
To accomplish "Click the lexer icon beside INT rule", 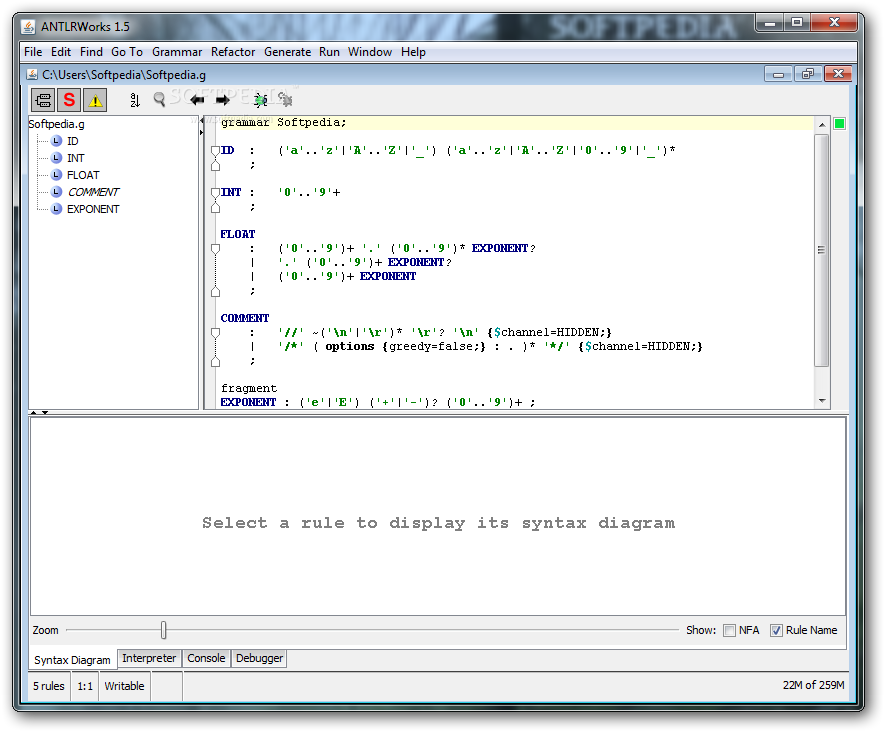I will pyautogui.click(x=56, y=157).
